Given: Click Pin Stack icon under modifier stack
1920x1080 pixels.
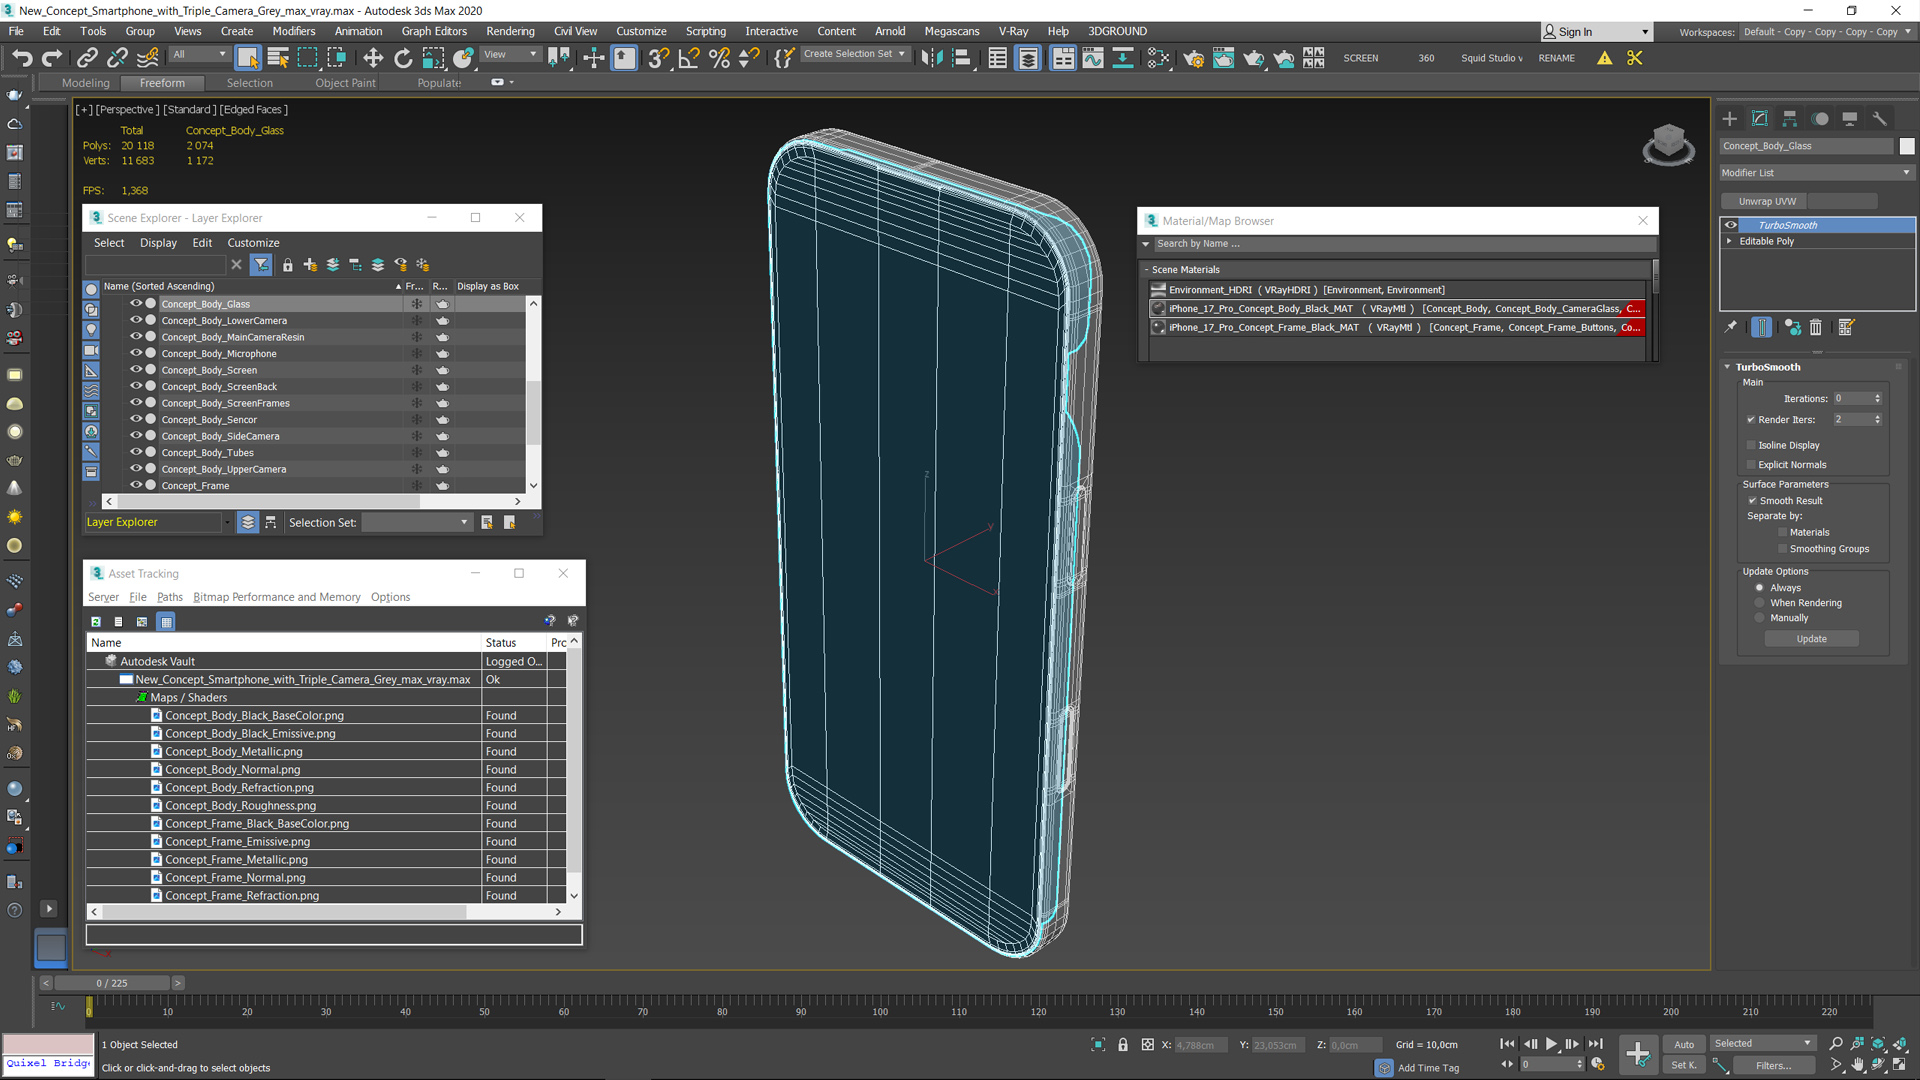Looking at the screenshot, I should click(x=1731, y=327).
